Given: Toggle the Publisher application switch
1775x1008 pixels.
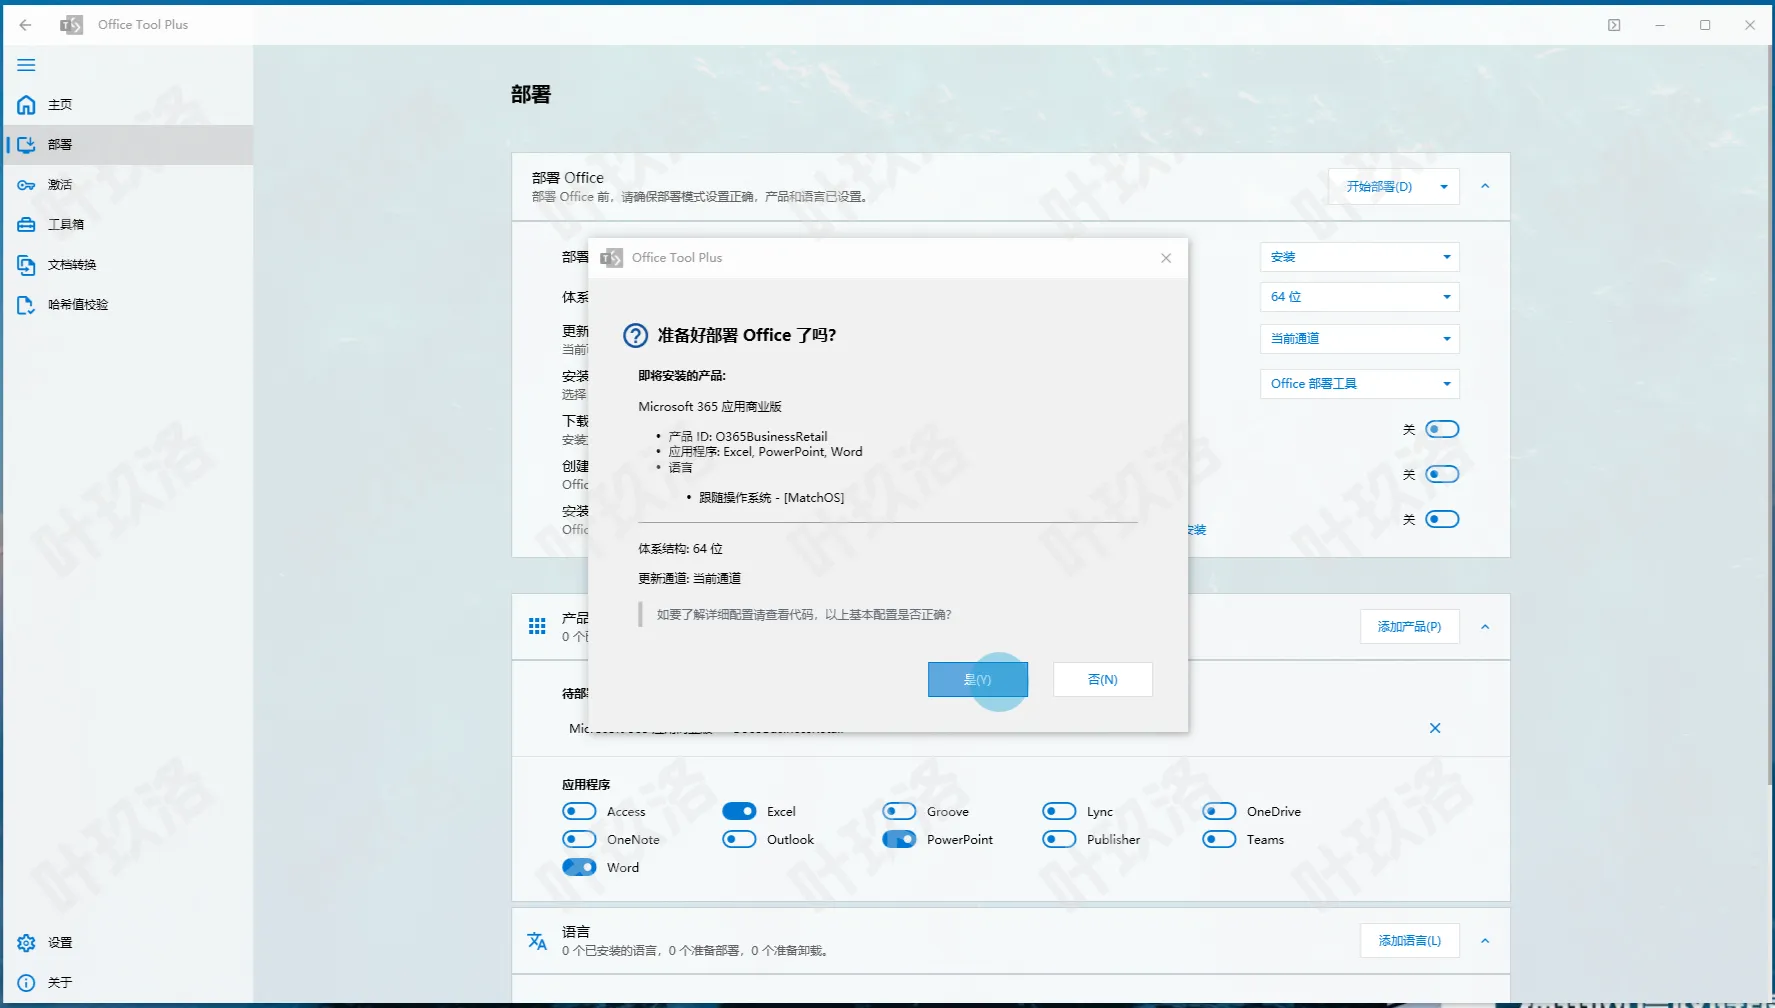Looking at the screenshot, I should tap(1059, 839).
